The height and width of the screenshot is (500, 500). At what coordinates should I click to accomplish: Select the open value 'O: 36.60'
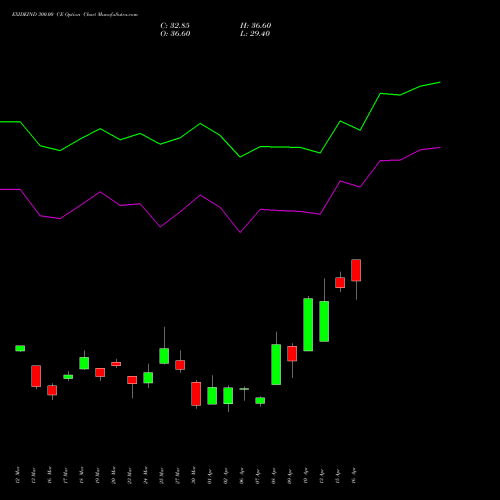tap(175, 34)
